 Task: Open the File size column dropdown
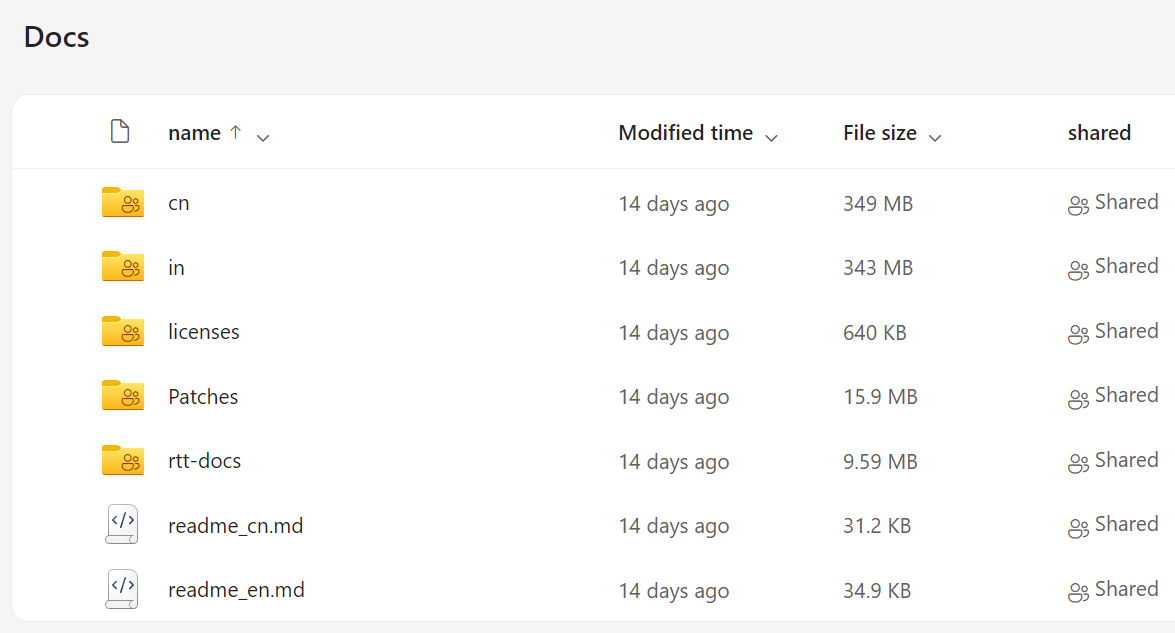click(x=934, y=138)
